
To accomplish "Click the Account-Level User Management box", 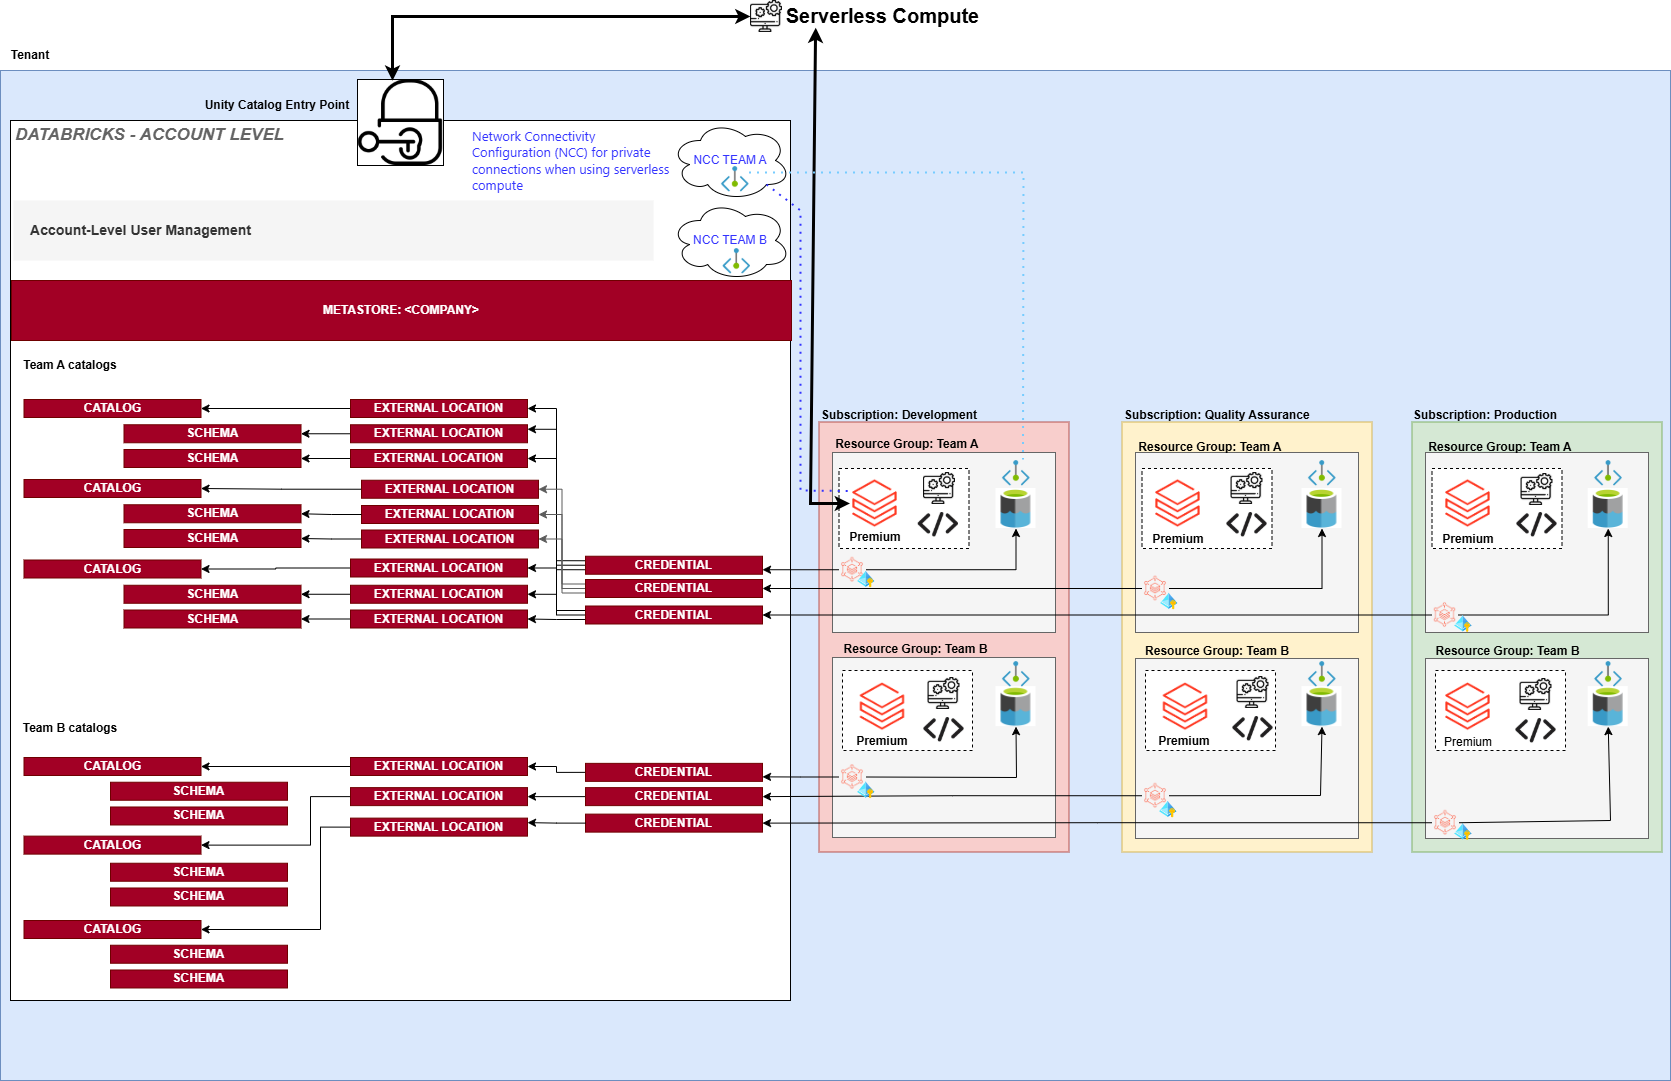I will 332,231.
